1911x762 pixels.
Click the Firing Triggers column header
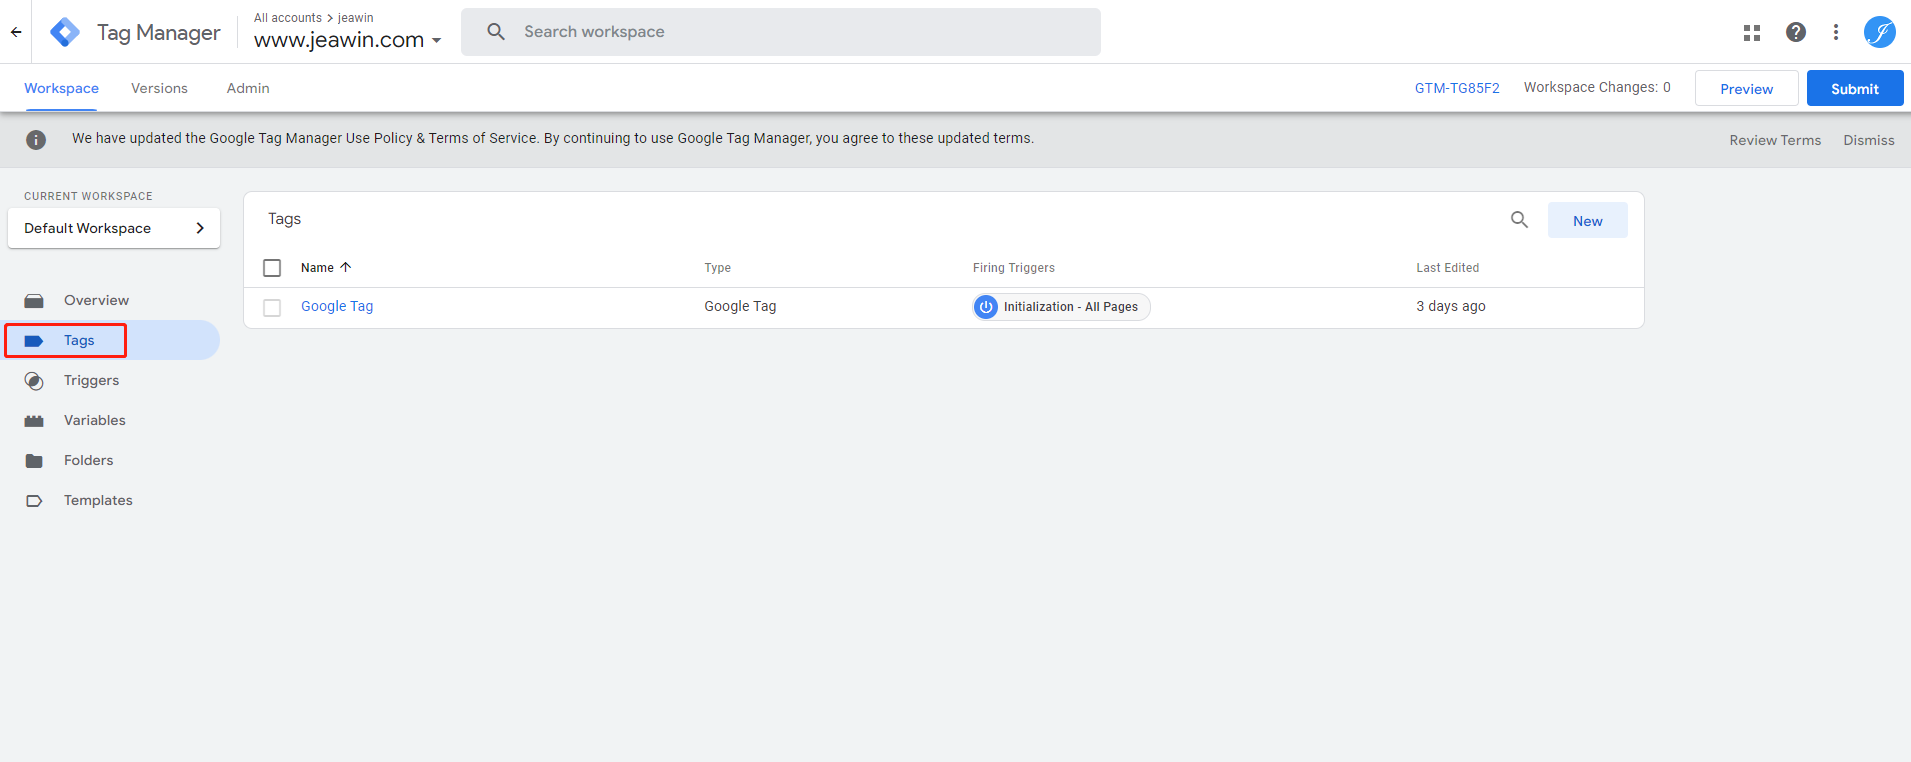click(1014, 268)
